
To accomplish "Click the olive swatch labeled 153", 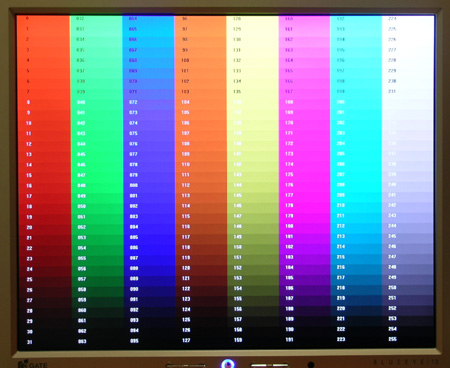I will pyautogui.click(x=253, y=278).
